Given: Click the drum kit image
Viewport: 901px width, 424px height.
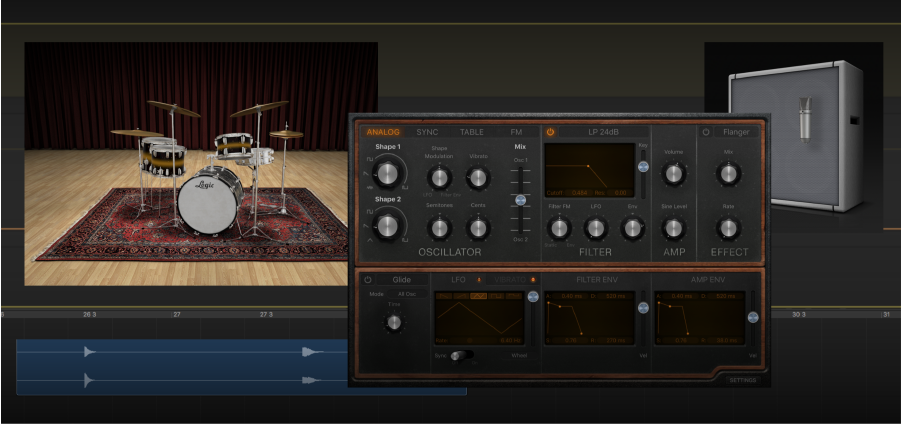Looking at the screenshot, I should [x=201, y=164].
